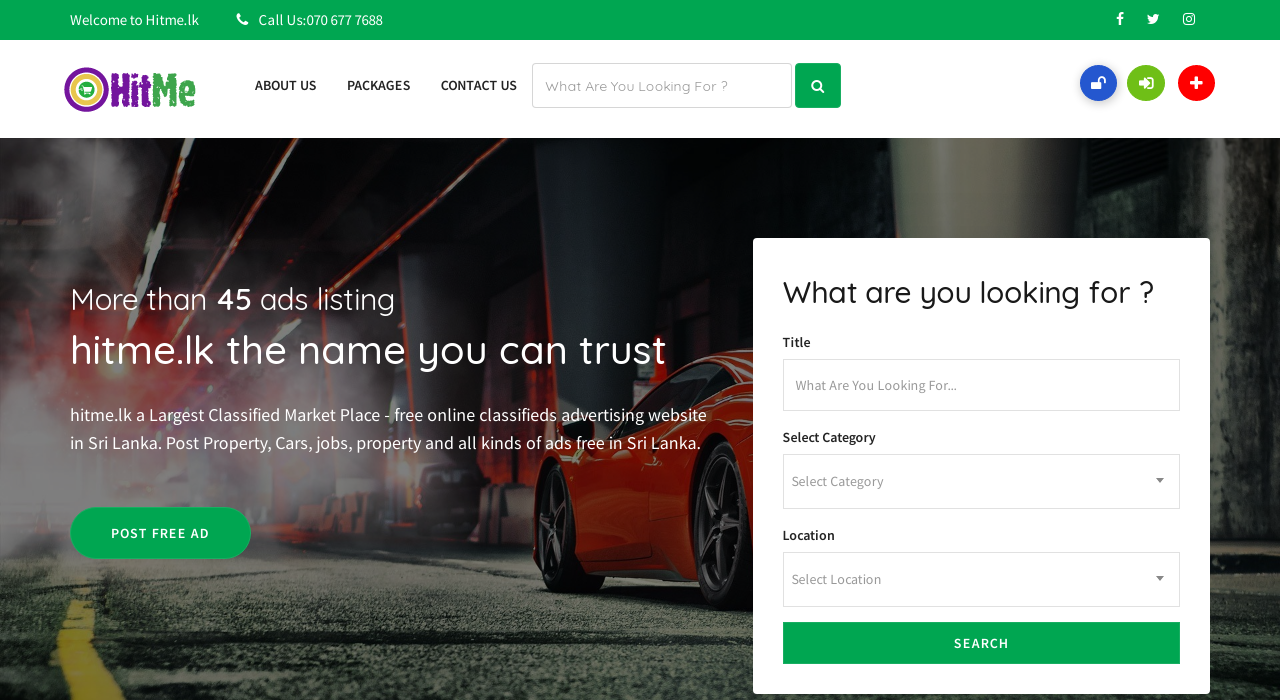Click the 'Welcome to Hitme.lk' text

click(134, 20)
